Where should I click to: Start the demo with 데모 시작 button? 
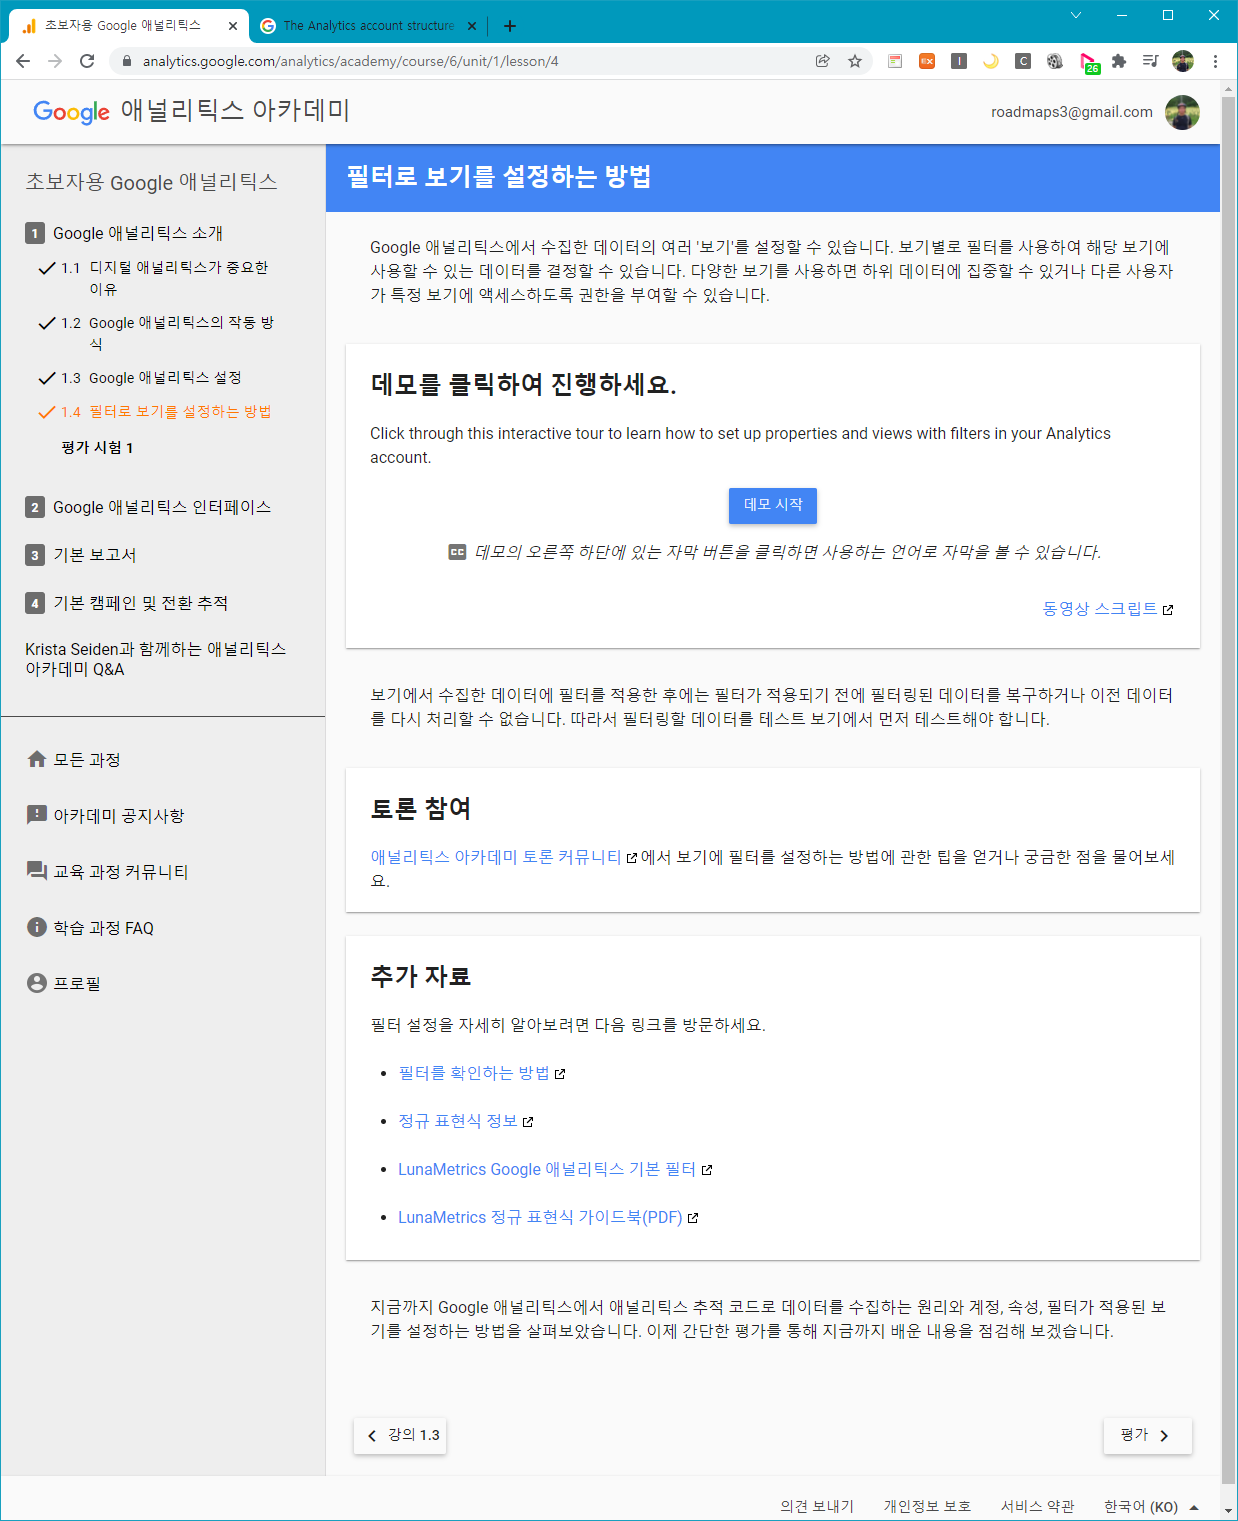click(773, 505)
